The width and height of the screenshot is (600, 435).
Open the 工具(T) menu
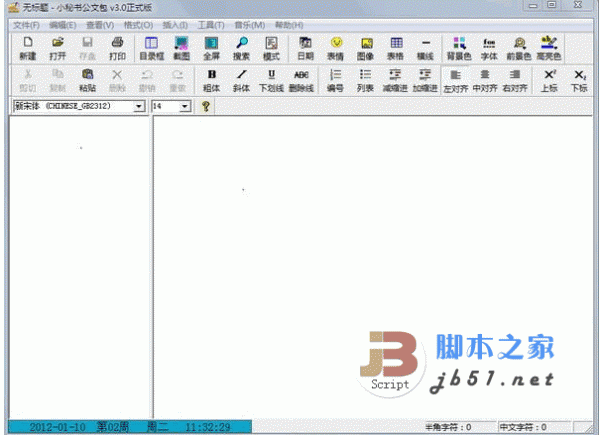[x=211, y=25]
